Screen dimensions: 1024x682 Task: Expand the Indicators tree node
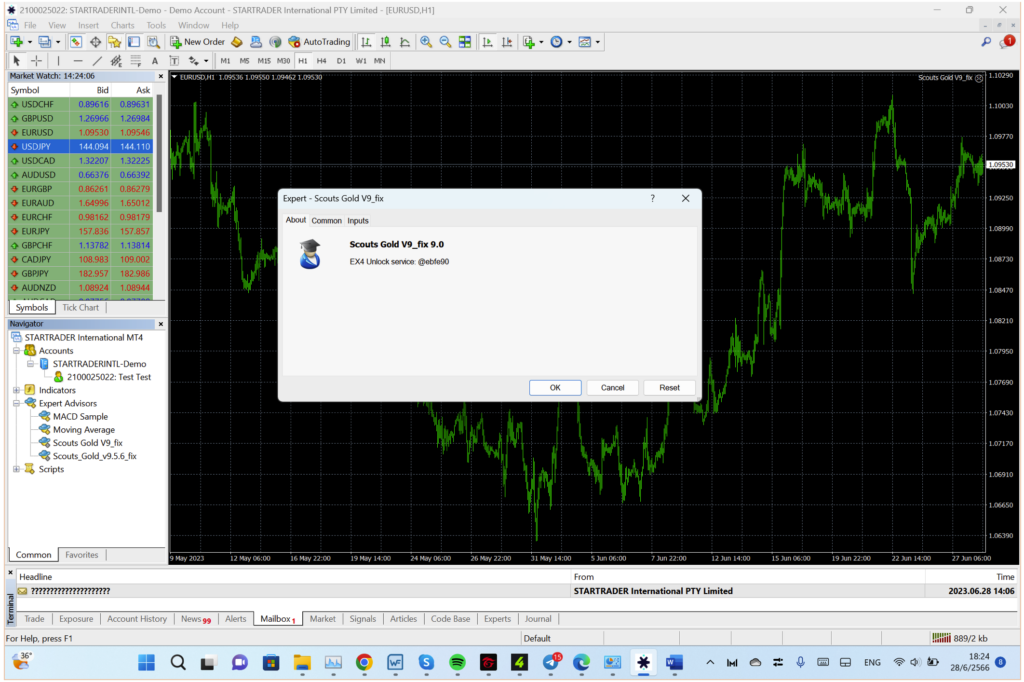point(17,390)
